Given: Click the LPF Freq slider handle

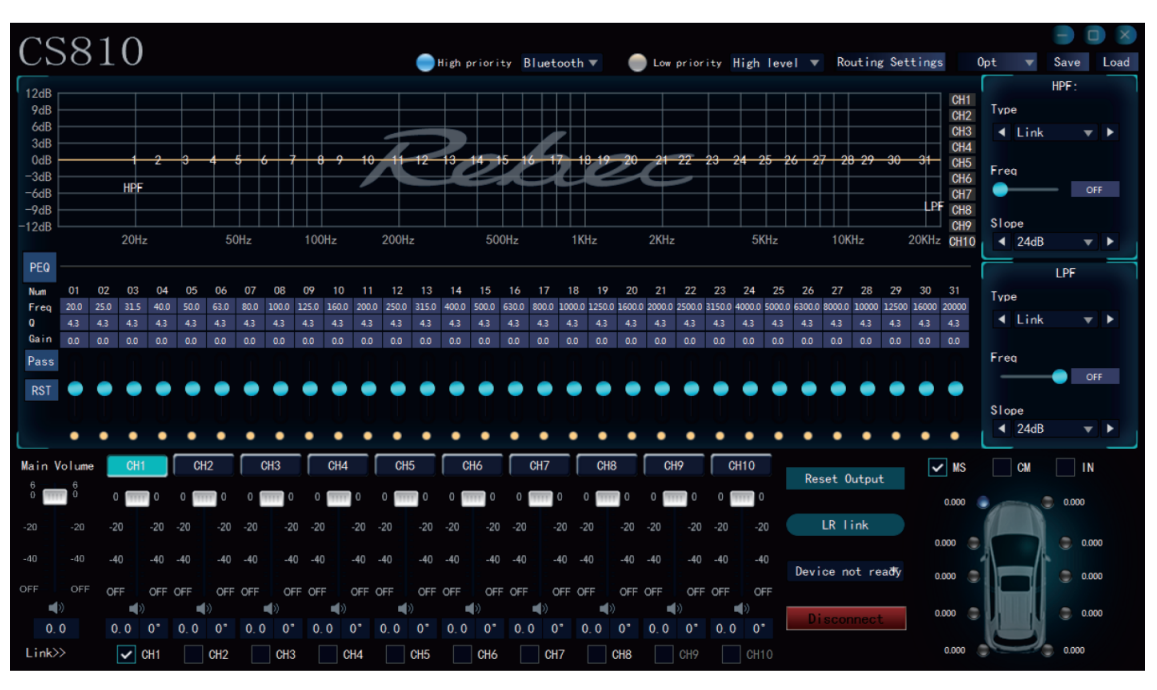Looking at the screenshot, I should point(1059,377).
